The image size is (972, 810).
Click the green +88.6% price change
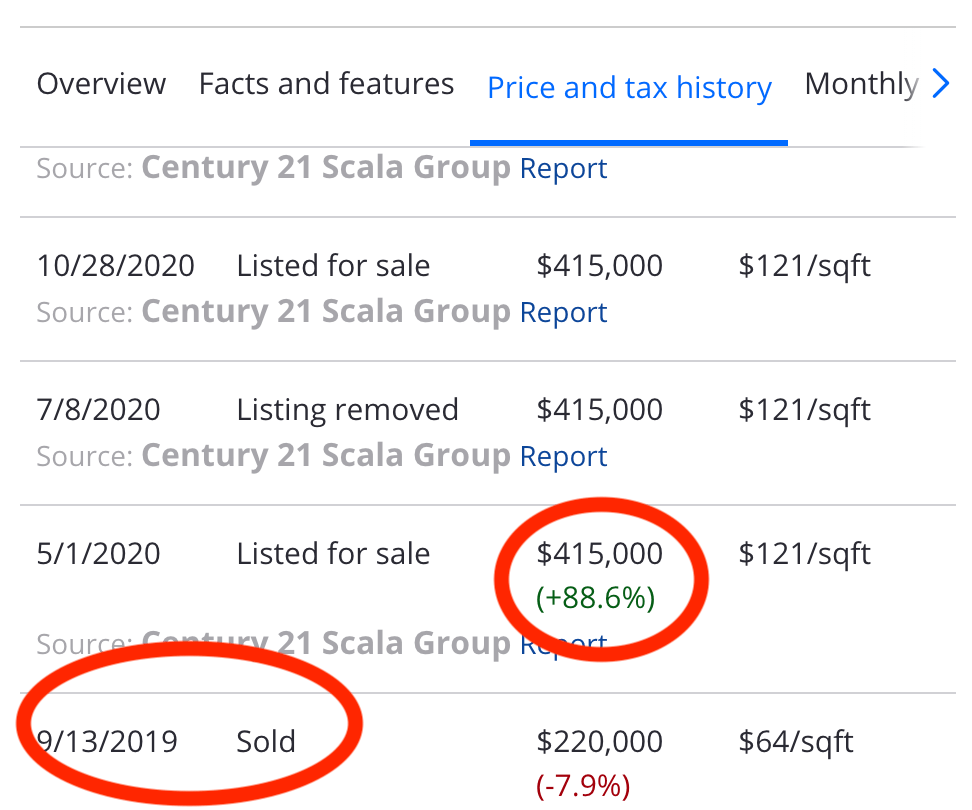pos(595,598)
